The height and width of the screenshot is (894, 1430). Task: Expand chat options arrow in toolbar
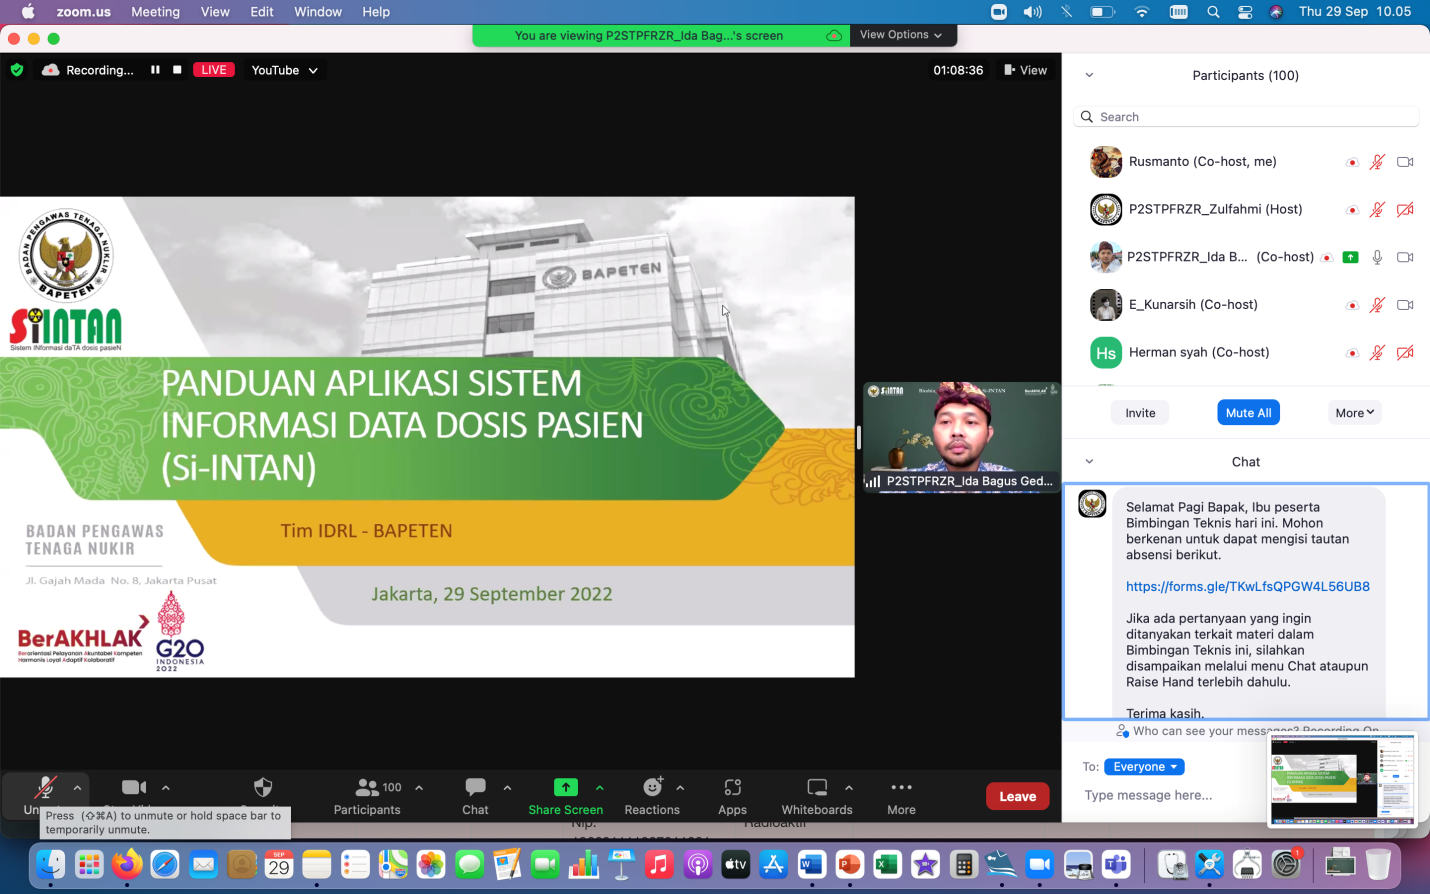click(x=507, y=787)
